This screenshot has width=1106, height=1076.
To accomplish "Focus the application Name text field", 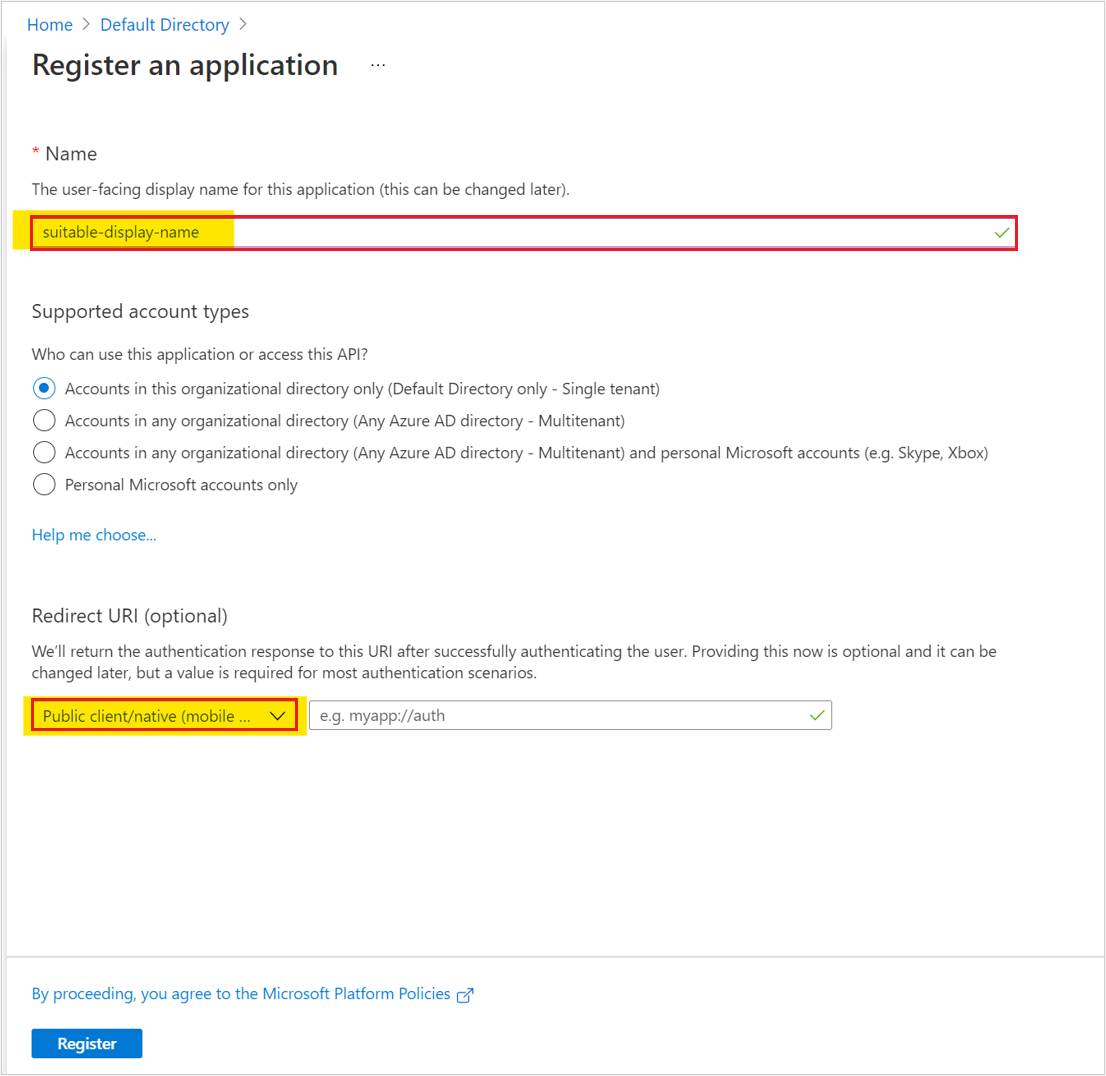I will point(523,233).
